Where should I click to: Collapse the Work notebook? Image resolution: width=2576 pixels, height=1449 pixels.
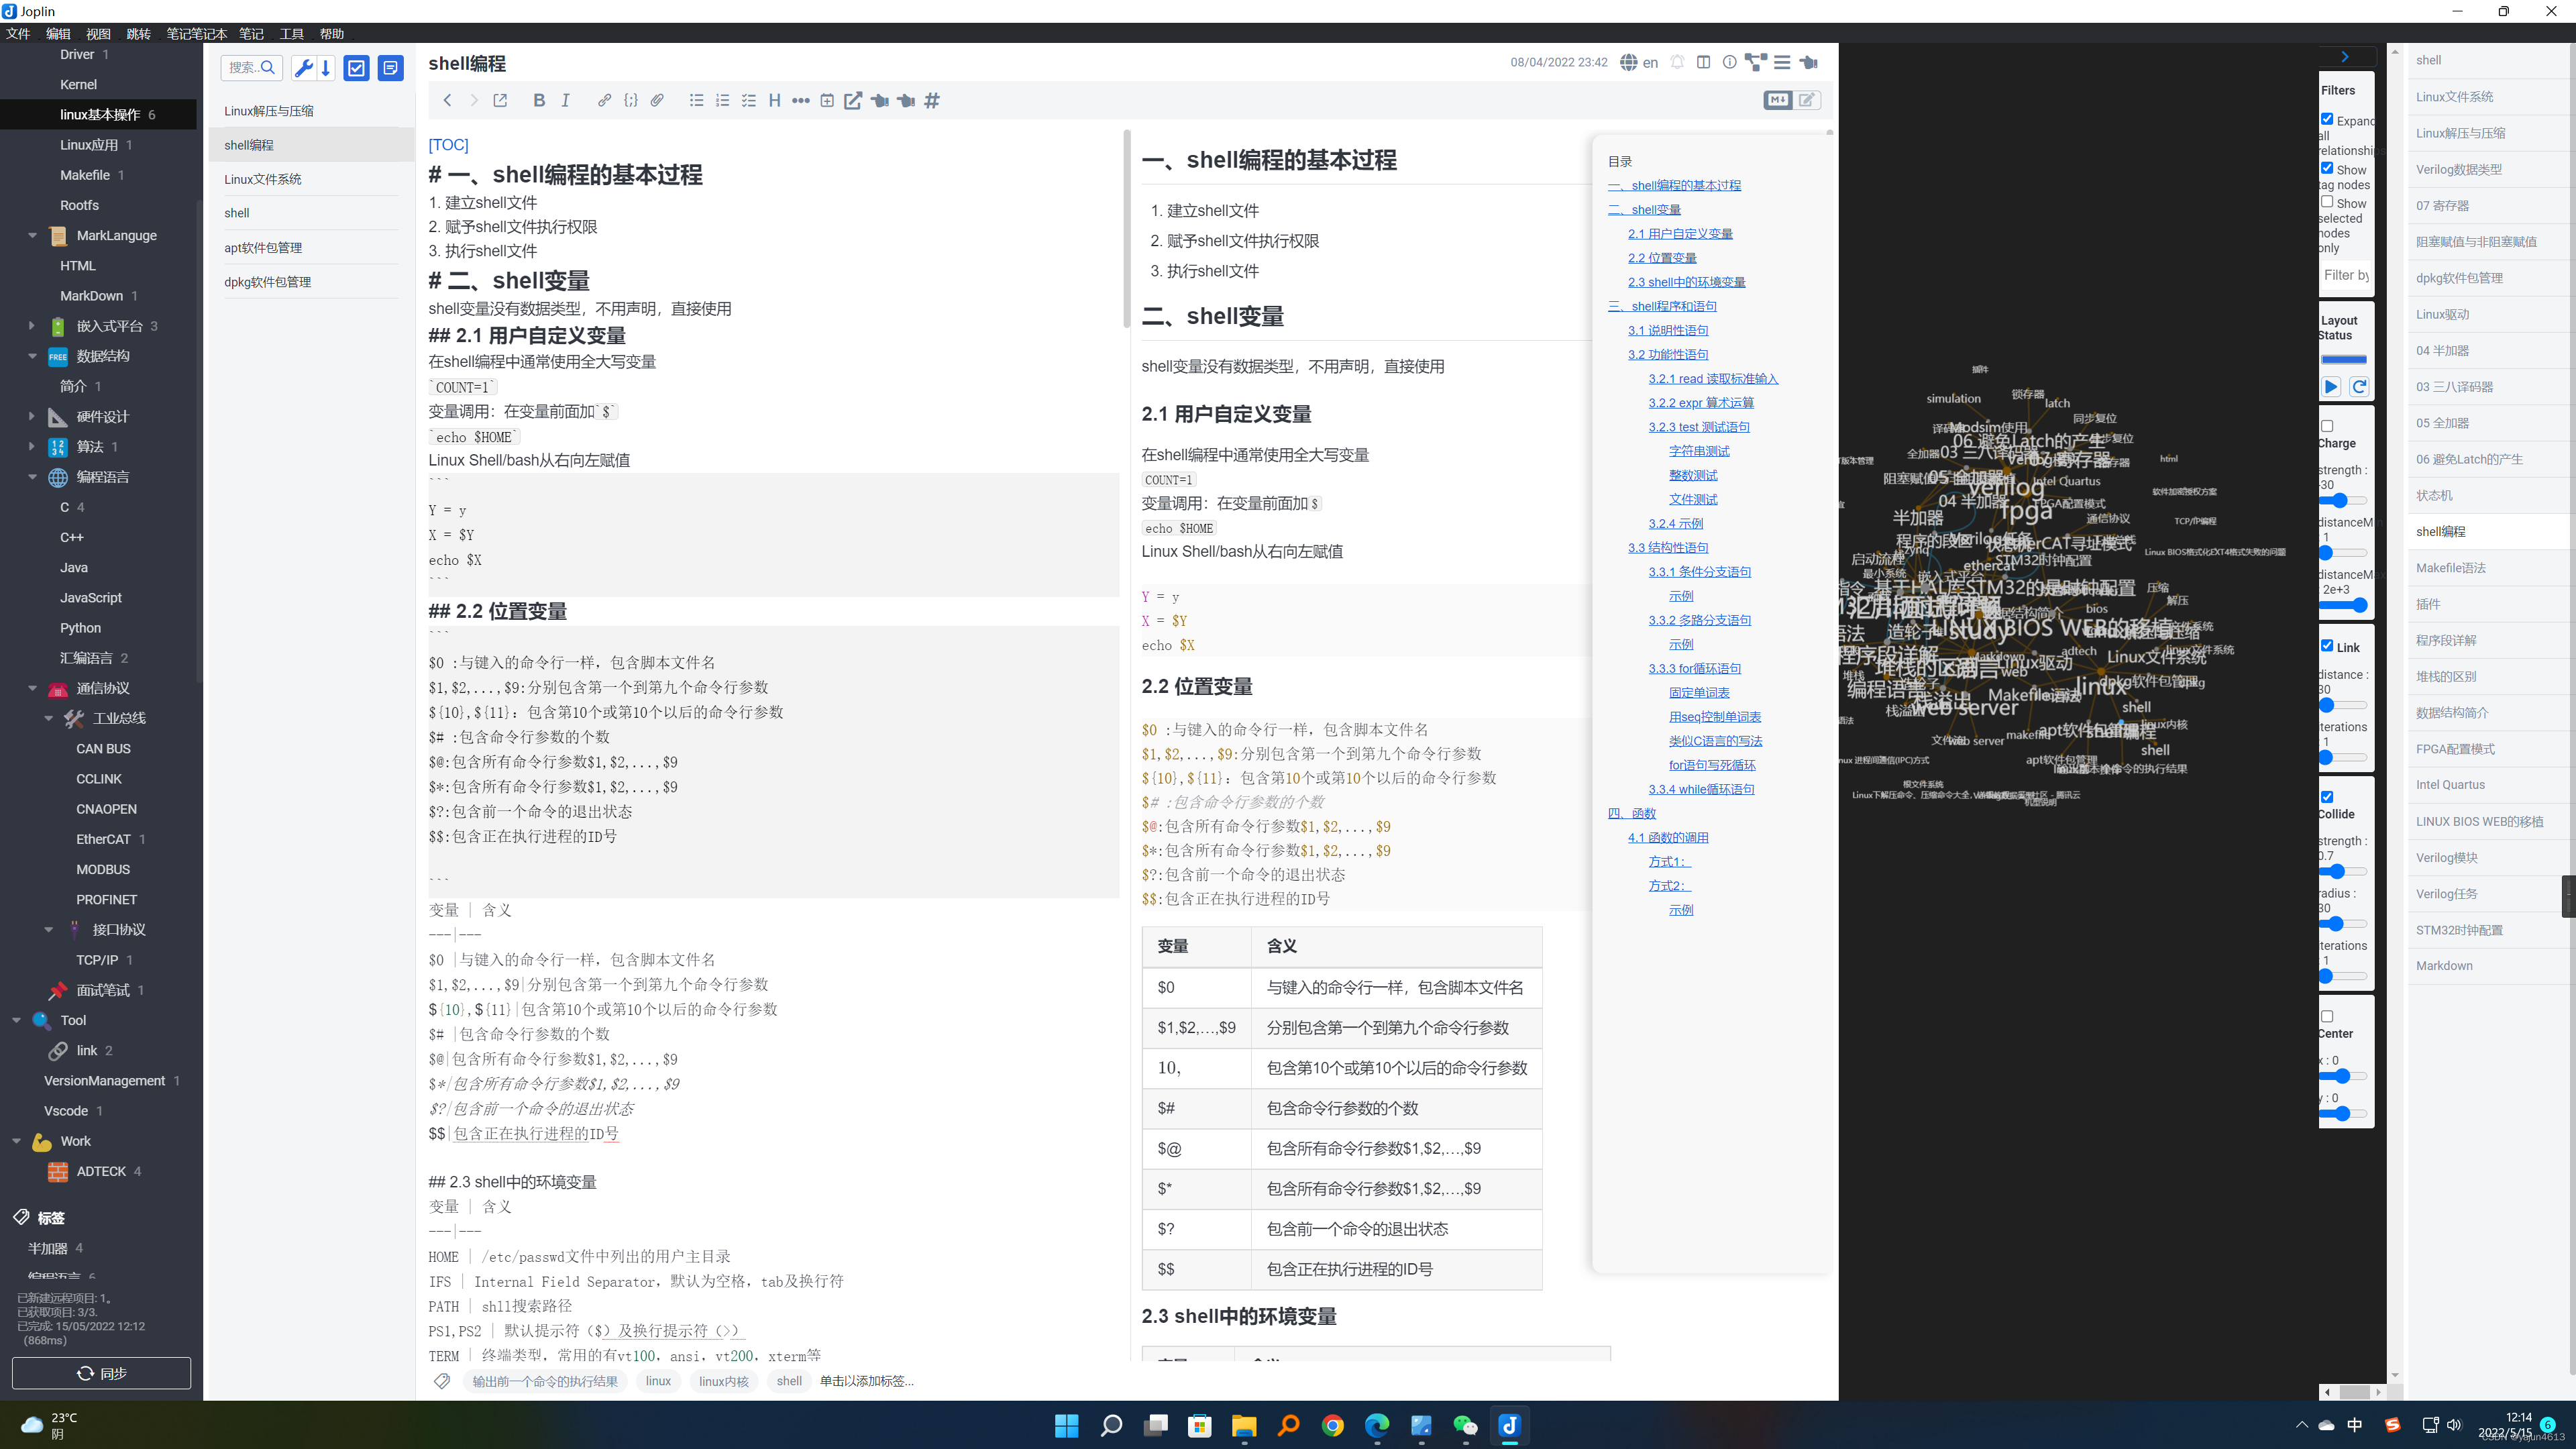(x=16, y=1141)
